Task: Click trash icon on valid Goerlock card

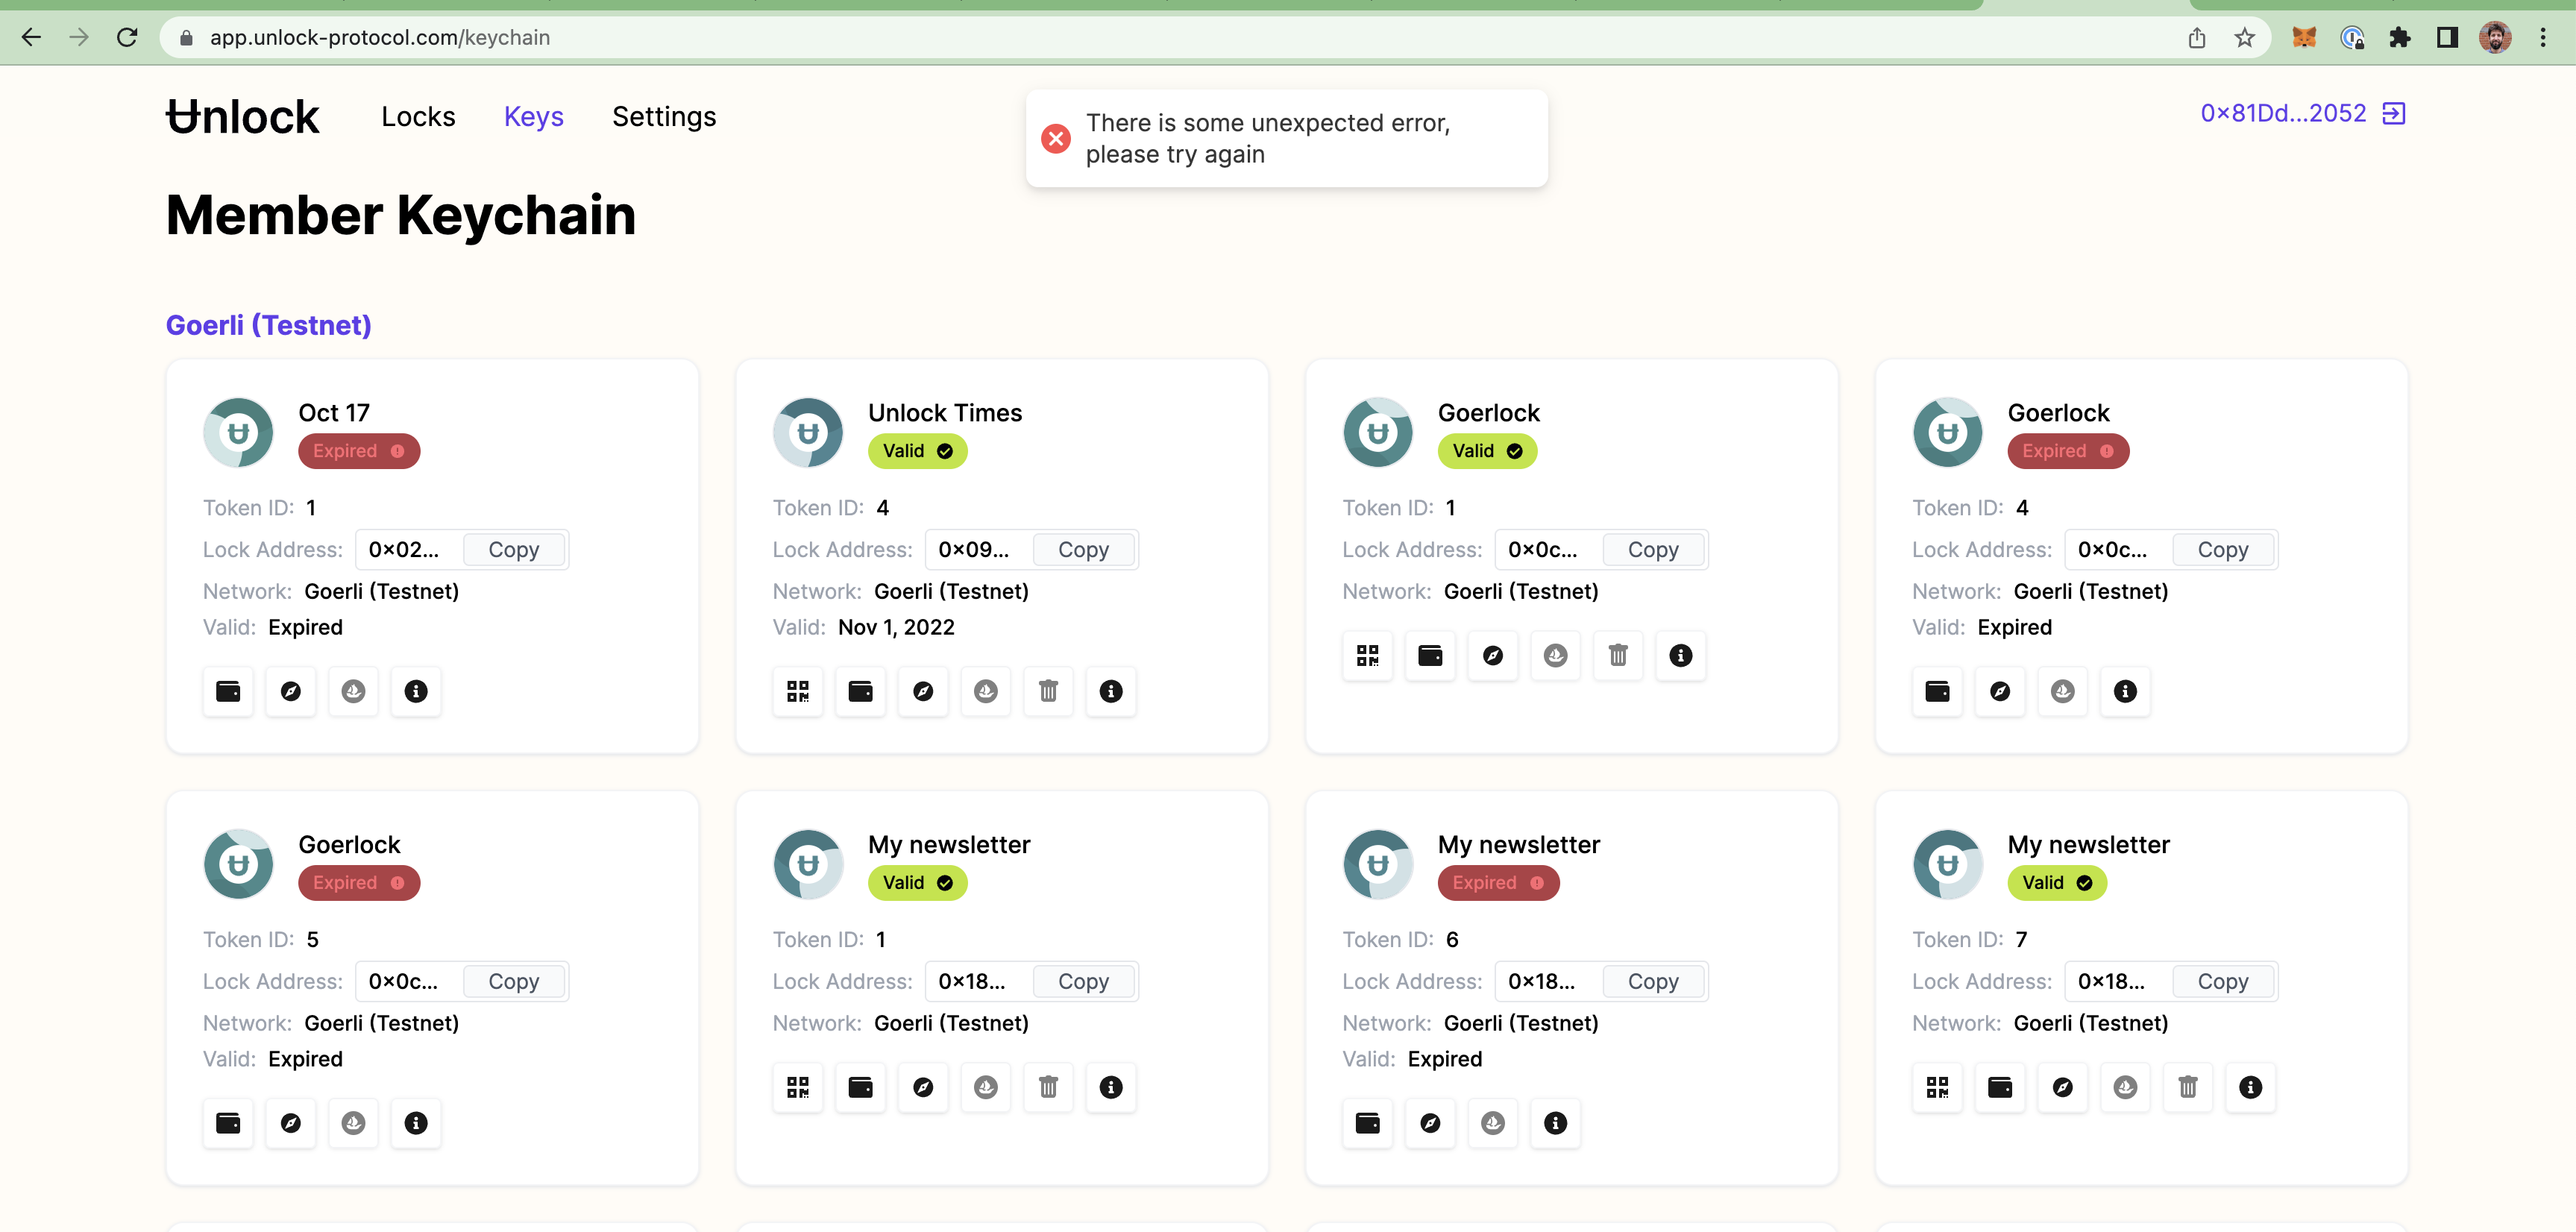Action: coord(1617,655)
